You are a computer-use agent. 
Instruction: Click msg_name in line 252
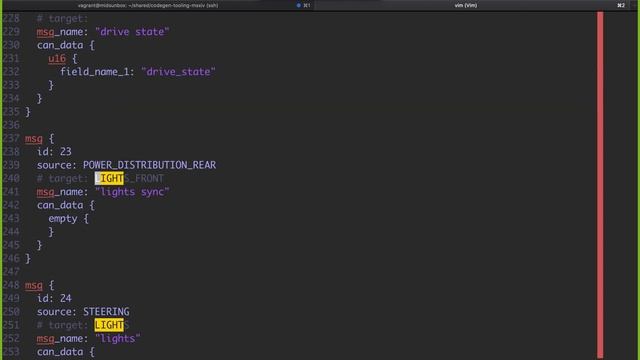point(60,338)
